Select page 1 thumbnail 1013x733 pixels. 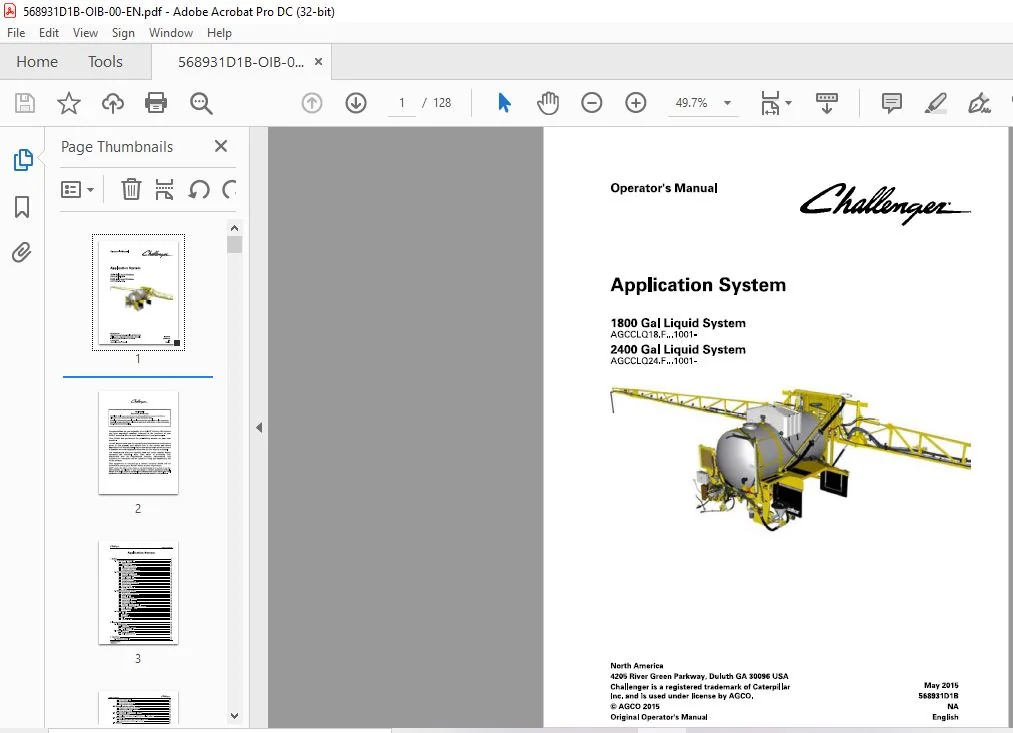click(138, 293)
